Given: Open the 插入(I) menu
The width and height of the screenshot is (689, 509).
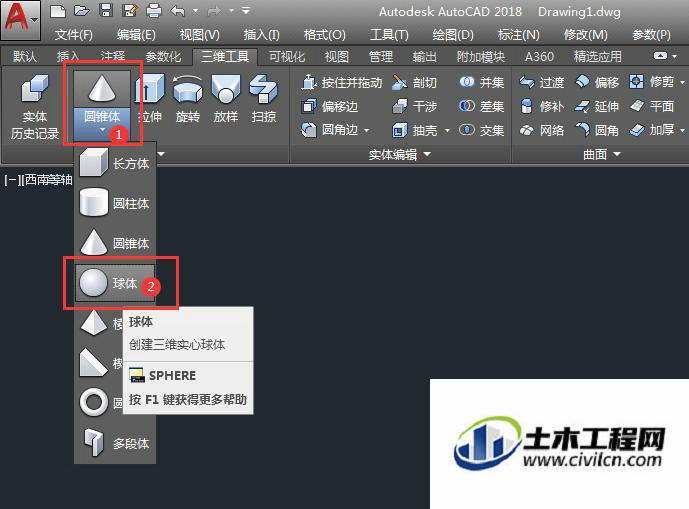Looking at the screenshot, I should click(261, 35).
